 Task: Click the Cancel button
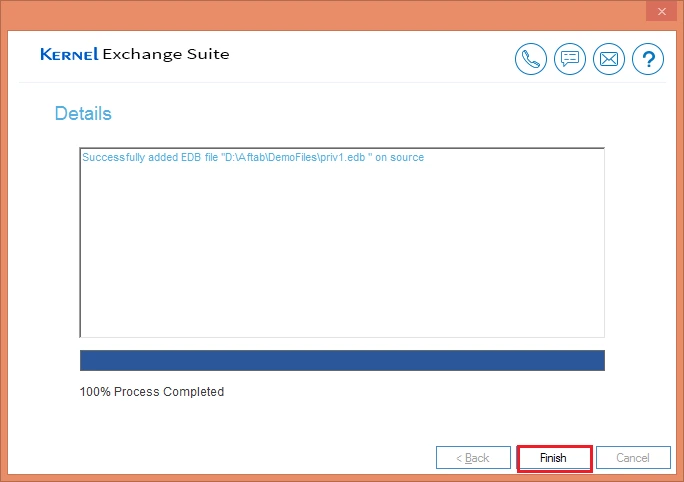[633, 458]
